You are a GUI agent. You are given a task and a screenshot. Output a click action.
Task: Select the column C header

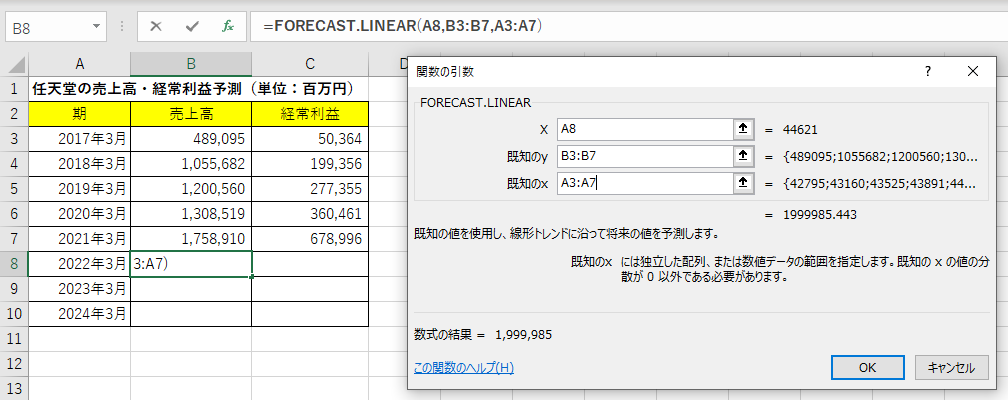310,64
